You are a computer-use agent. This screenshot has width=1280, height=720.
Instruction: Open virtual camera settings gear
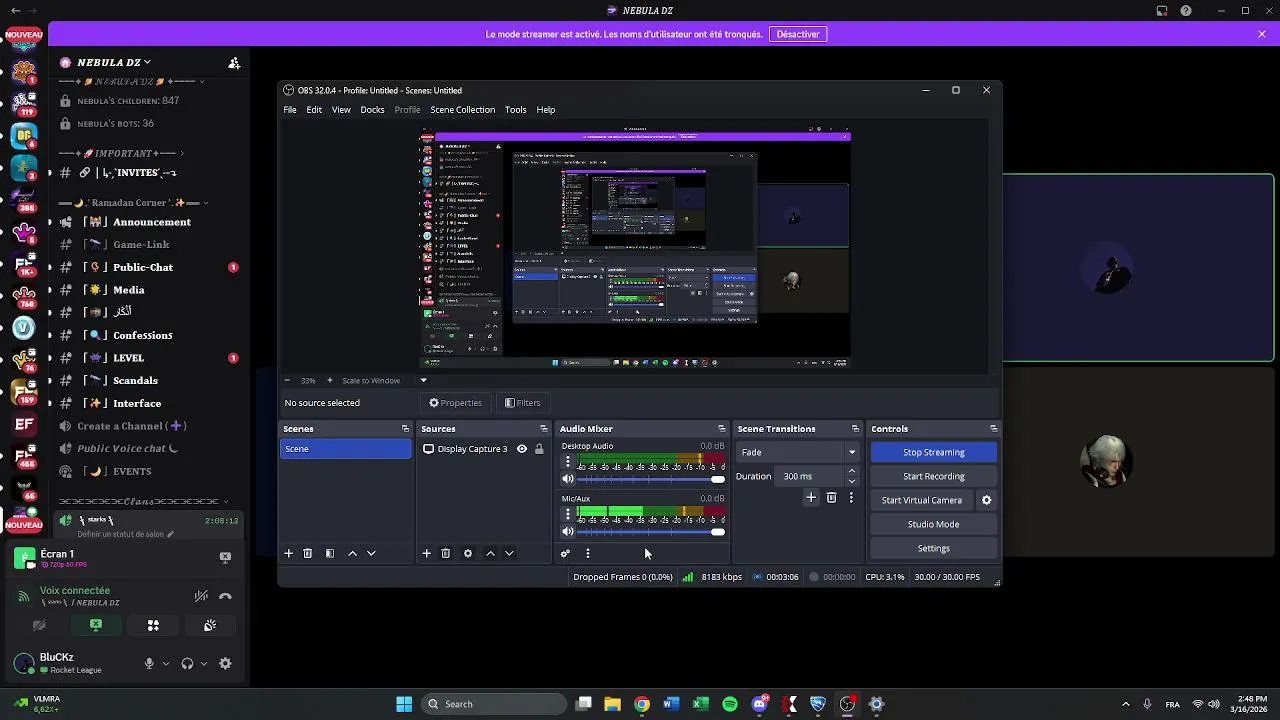click(986, 500)
